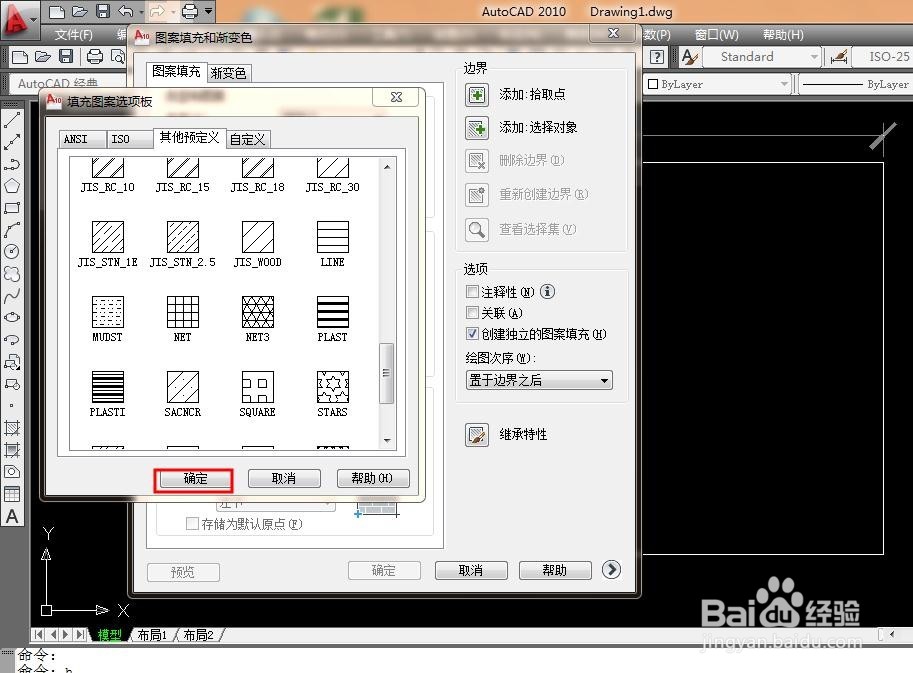Image resolution: width=913 pixels, height=673 pixels.
Task: Switch to the ISO pattern tab
Action: tap(129, 139)
